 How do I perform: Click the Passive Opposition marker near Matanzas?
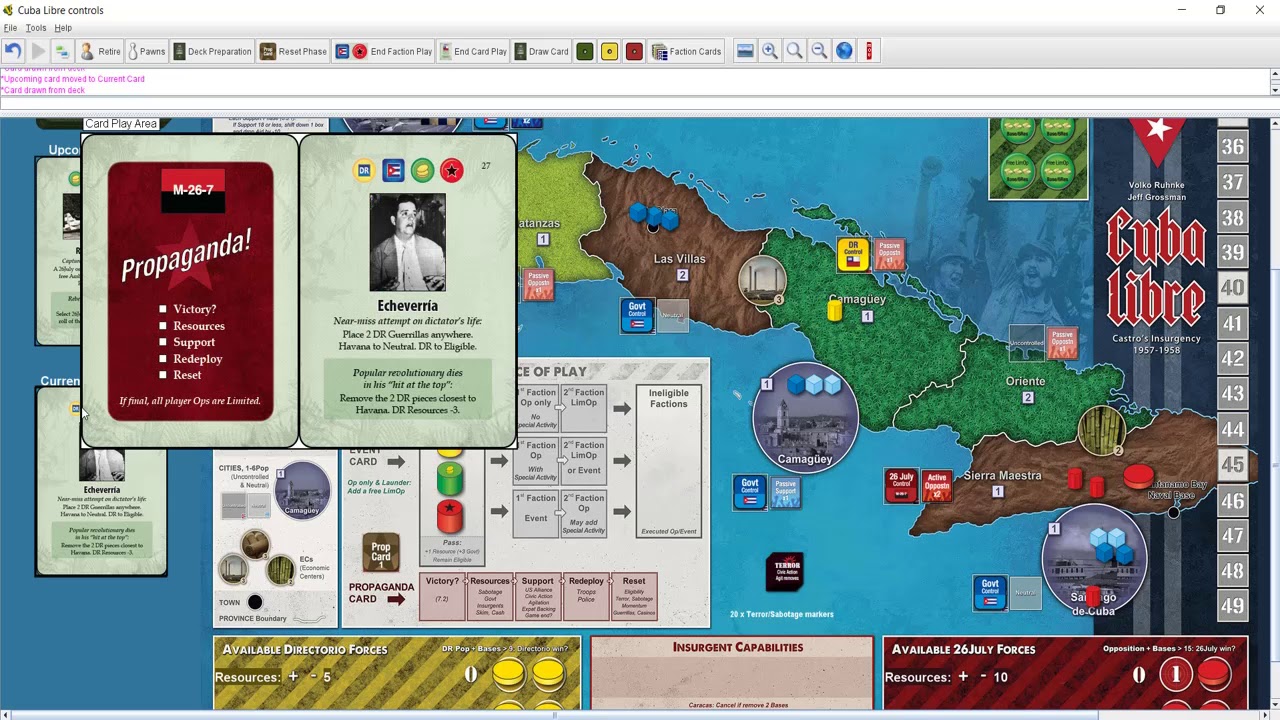[x=538, y=284]
